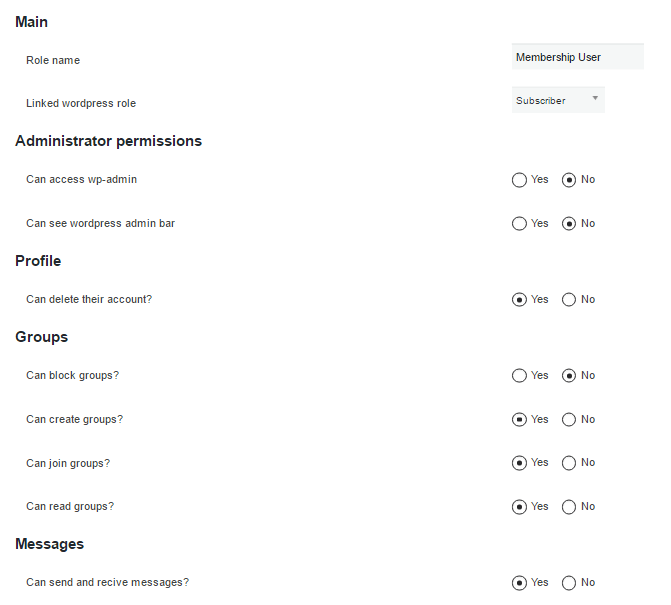The image size is (671, 605).
Task: Choose No for Can read groups
Action: [x=569, y=507]
